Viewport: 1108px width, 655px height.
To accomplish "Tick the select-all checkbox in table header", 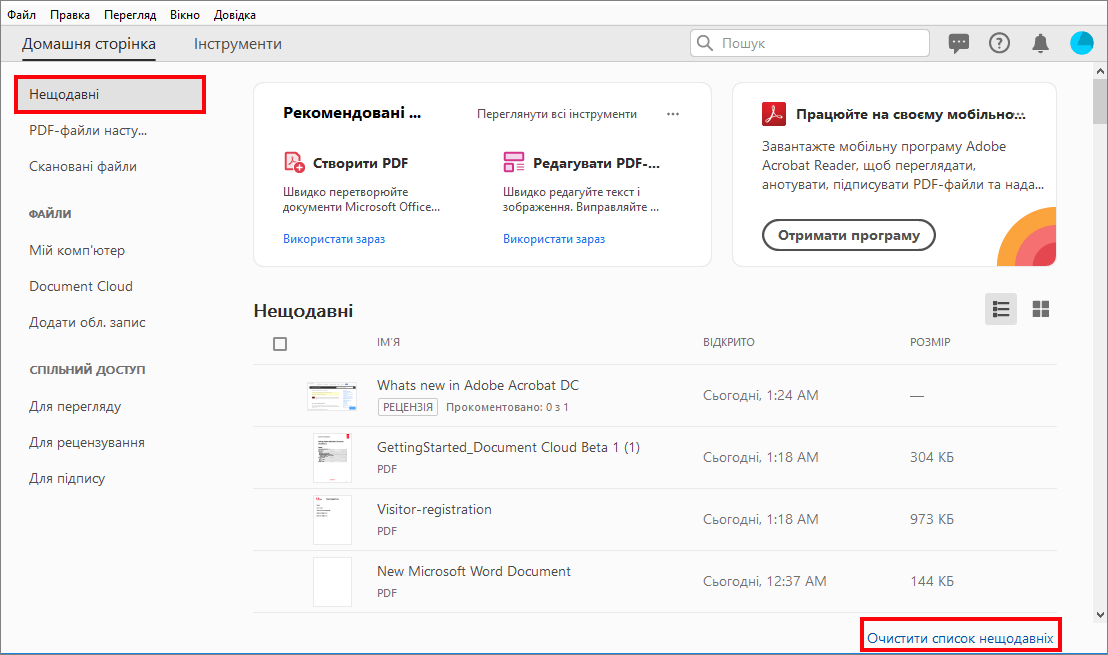I will point(280,344).
